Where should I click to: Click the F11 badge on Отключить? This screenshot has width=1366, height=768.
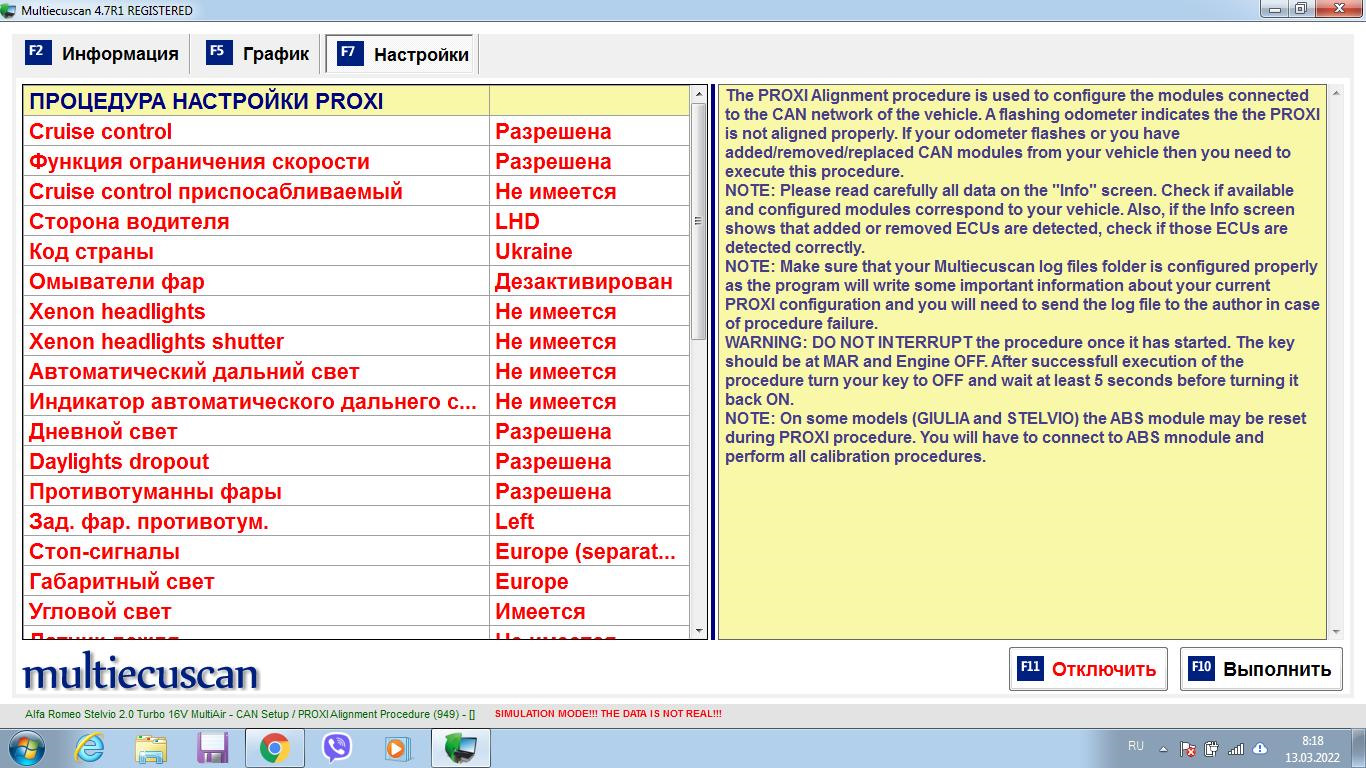1030,668
